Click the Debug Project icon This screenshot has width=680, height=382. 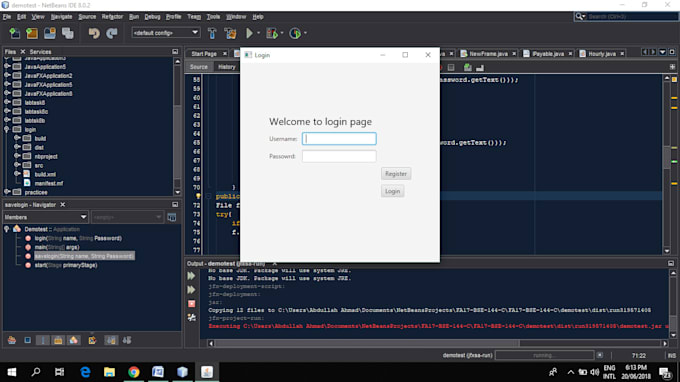[x=272, y=33]
